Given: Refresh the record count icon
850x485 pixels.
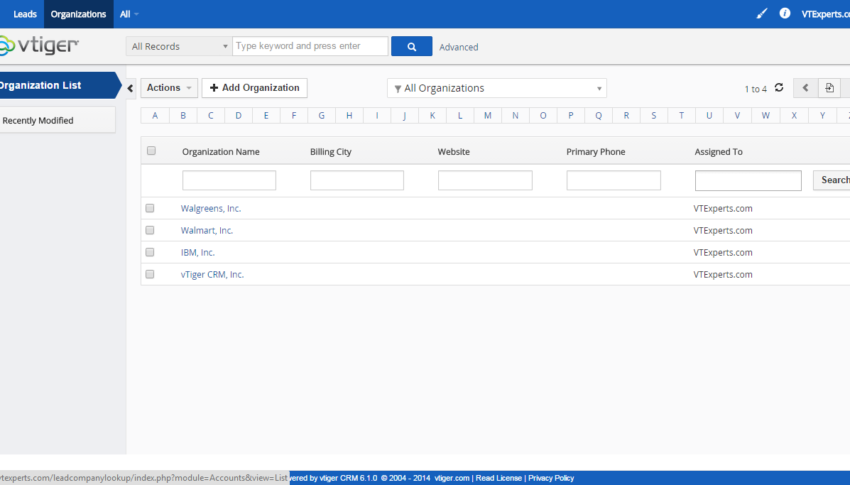Looking at the screenshot, I should click(779, 87).
